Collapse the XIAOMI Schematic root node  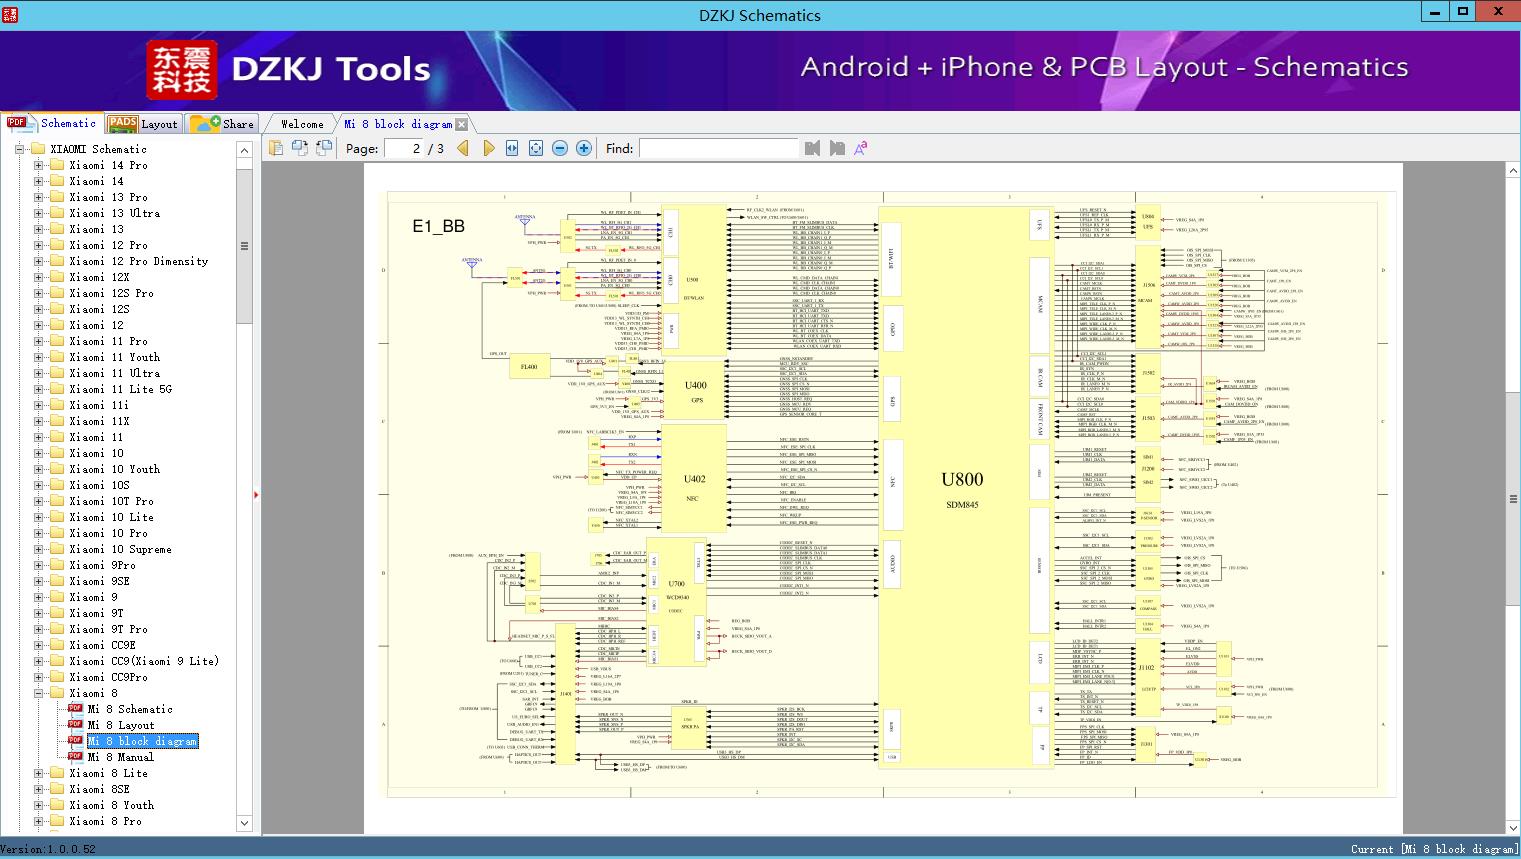[x=19, y=149]
